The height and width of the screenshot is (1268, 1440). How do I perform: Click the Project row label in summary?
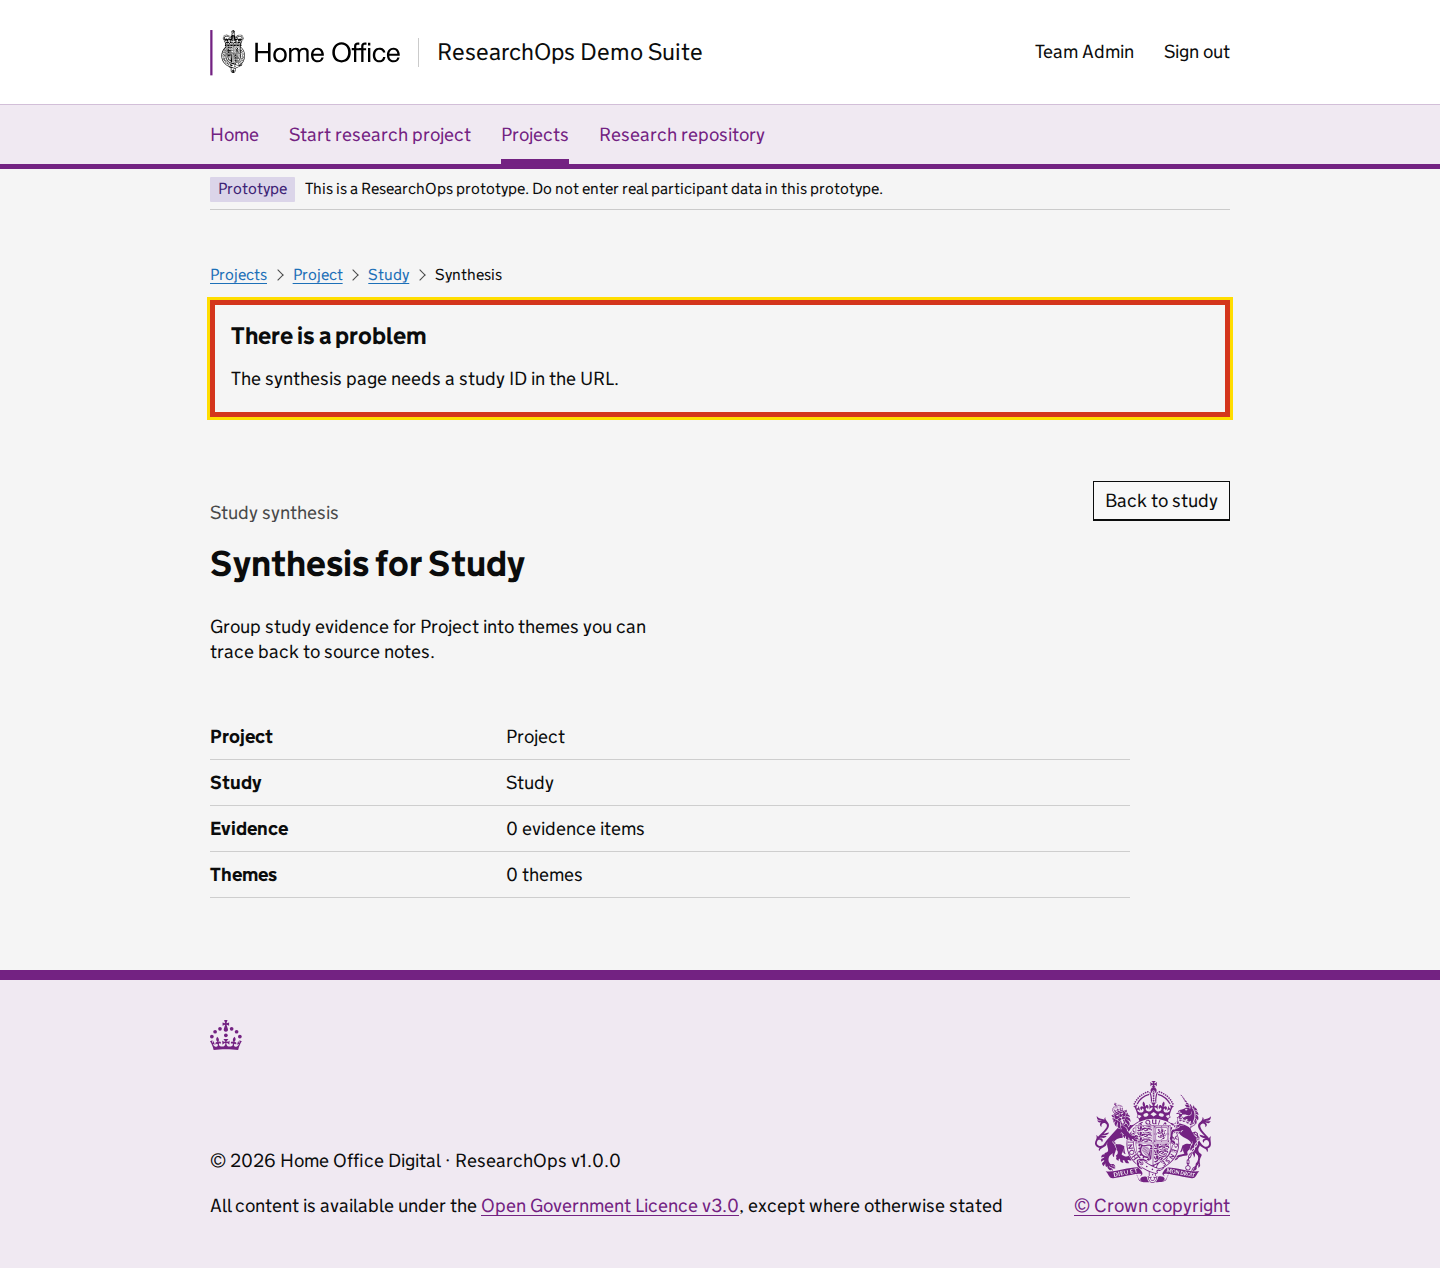point(241,737)
